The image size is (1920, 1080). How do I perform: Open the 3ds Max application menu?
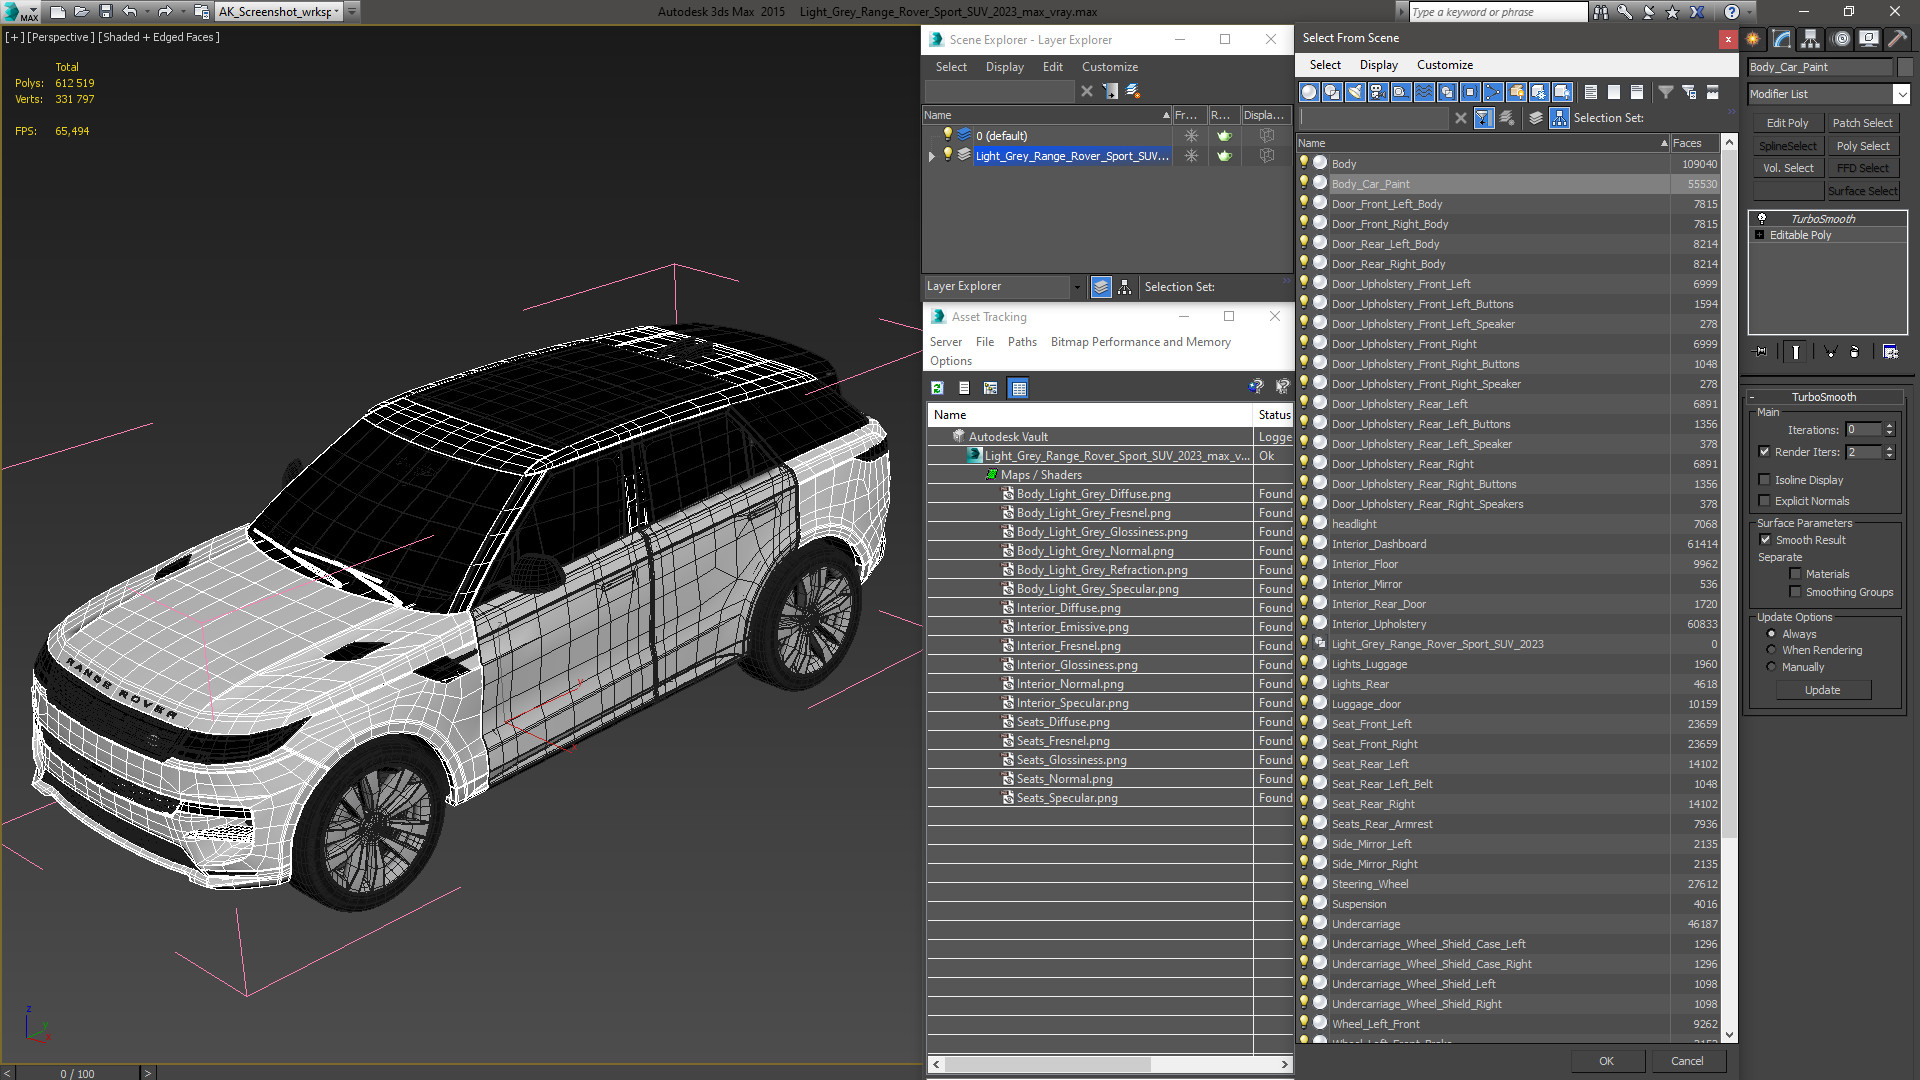click(x=20, y=12)
